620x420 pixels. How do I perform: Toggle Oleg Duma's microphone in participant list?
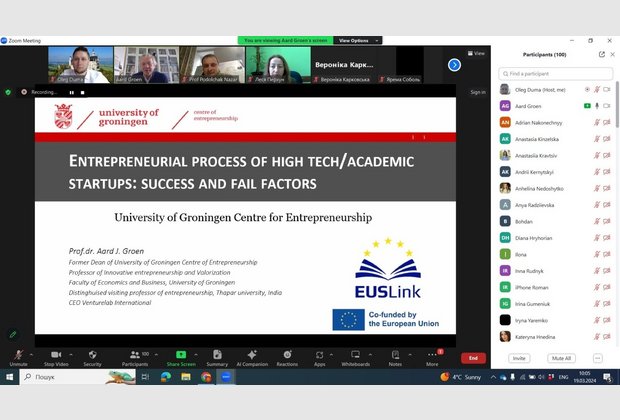tap(597, 90)
